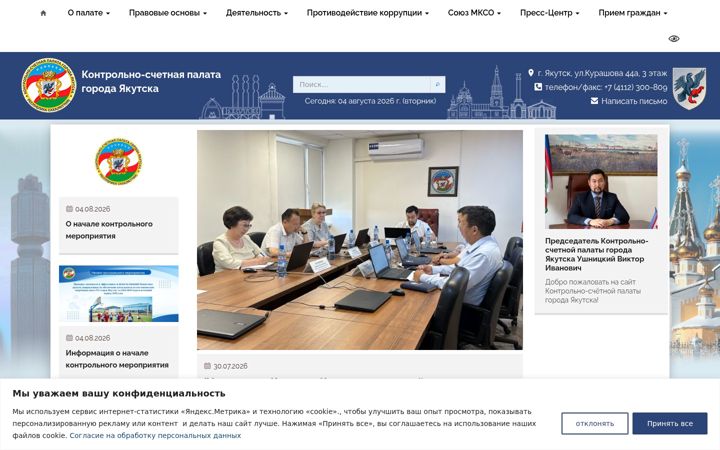Open Председатель Контрольно-счетной палаты heading link
The image size is (720, 450).
(596, 254)
